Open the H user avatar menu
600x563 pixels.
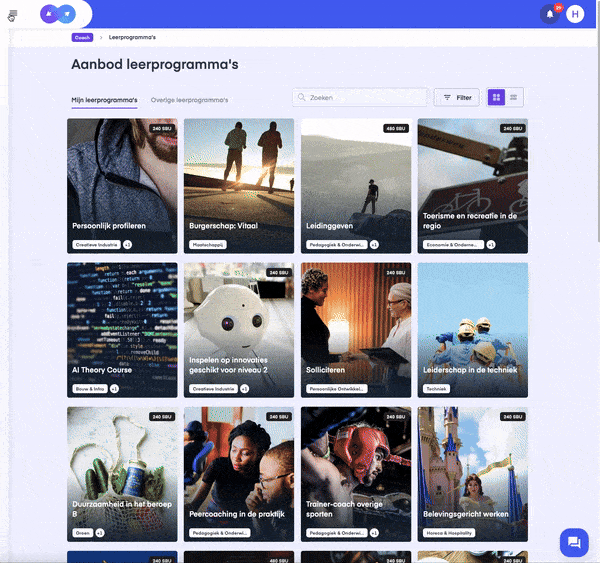click(x=575, y=14)
